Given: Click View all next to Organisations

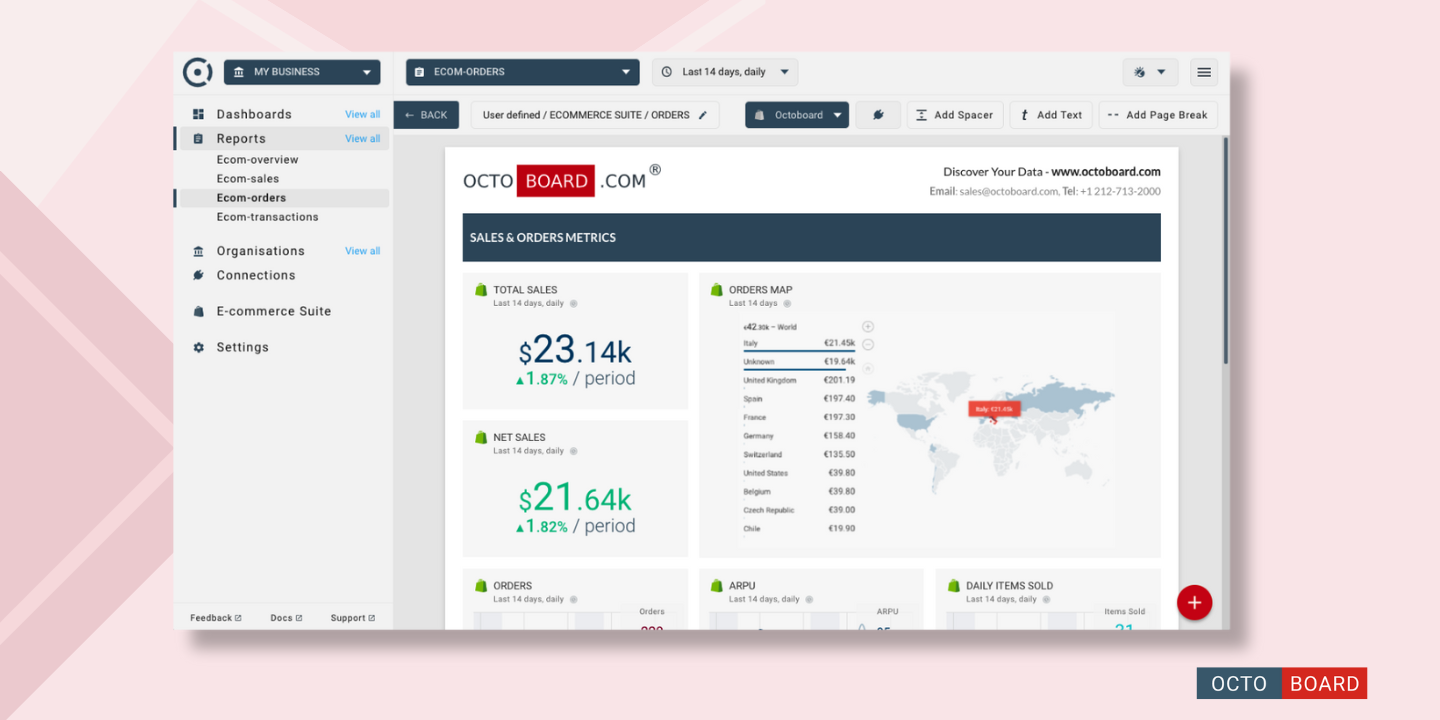Looking at the screenshot, I should (x=363, y=251).
